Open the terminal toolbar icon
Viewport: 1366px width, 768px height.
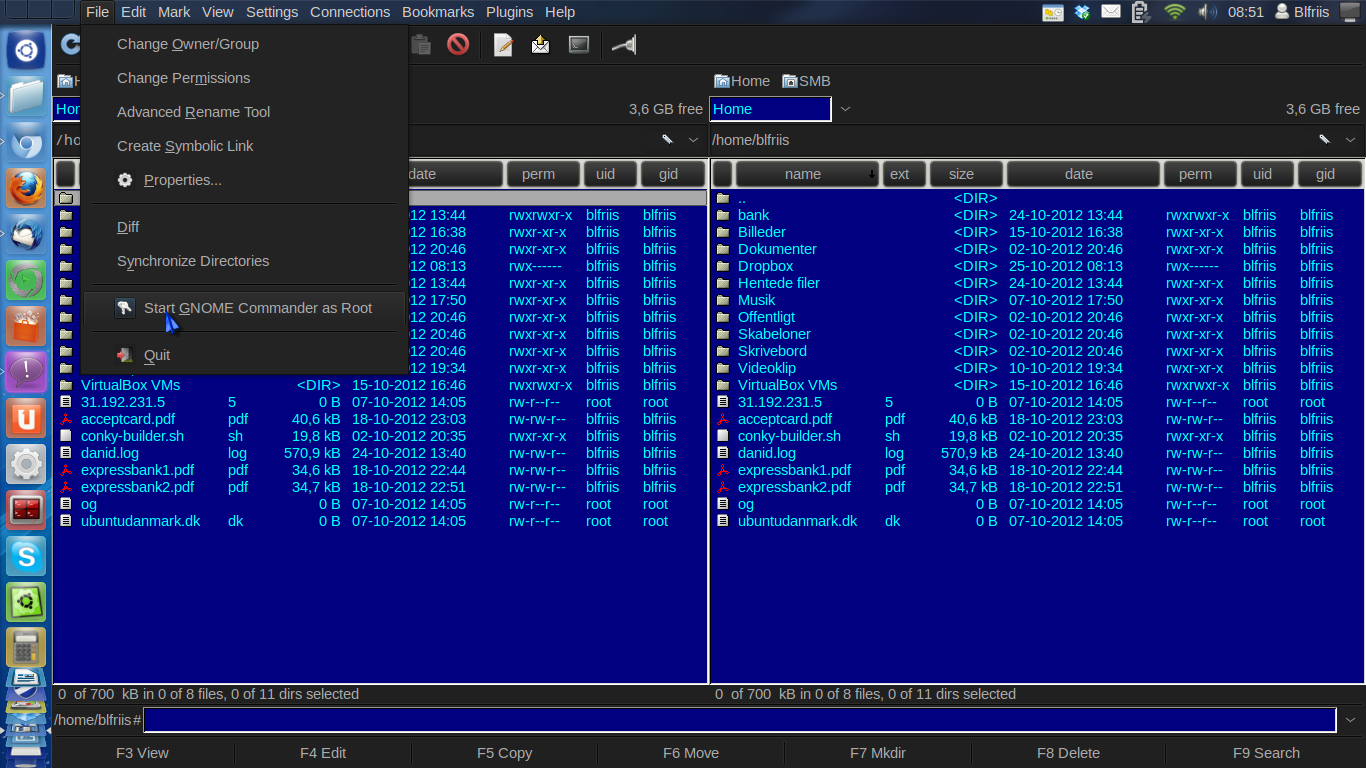coord(578,44)
